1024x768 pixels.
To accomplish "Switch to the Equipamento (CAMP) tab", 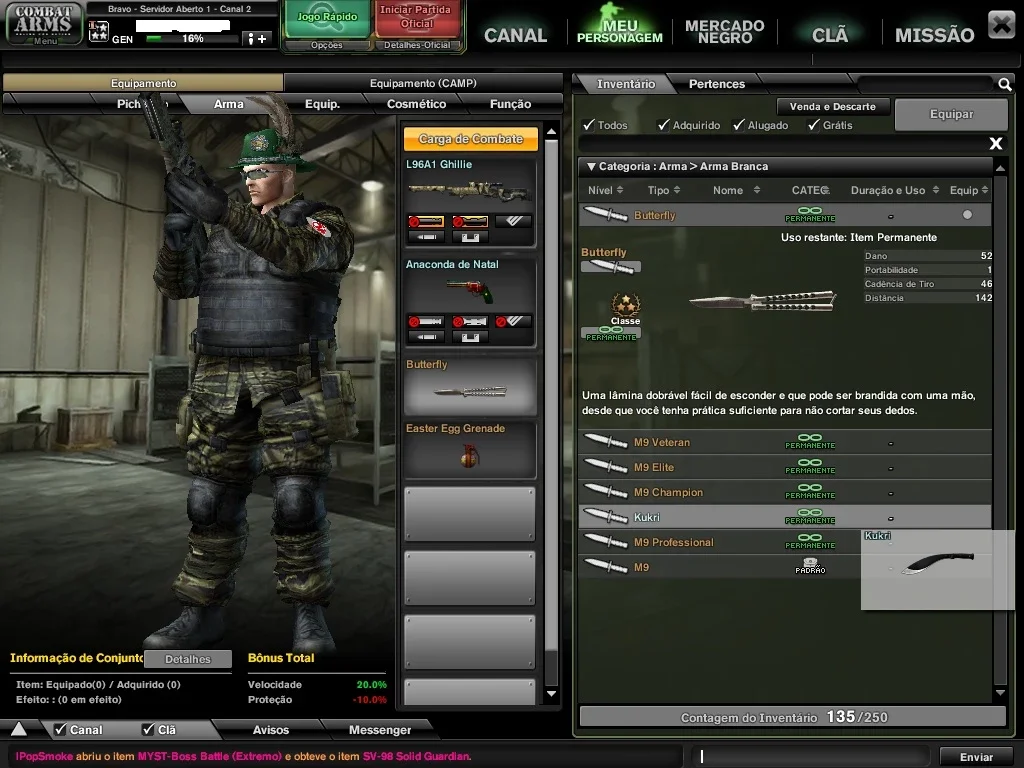I will 423,83.
